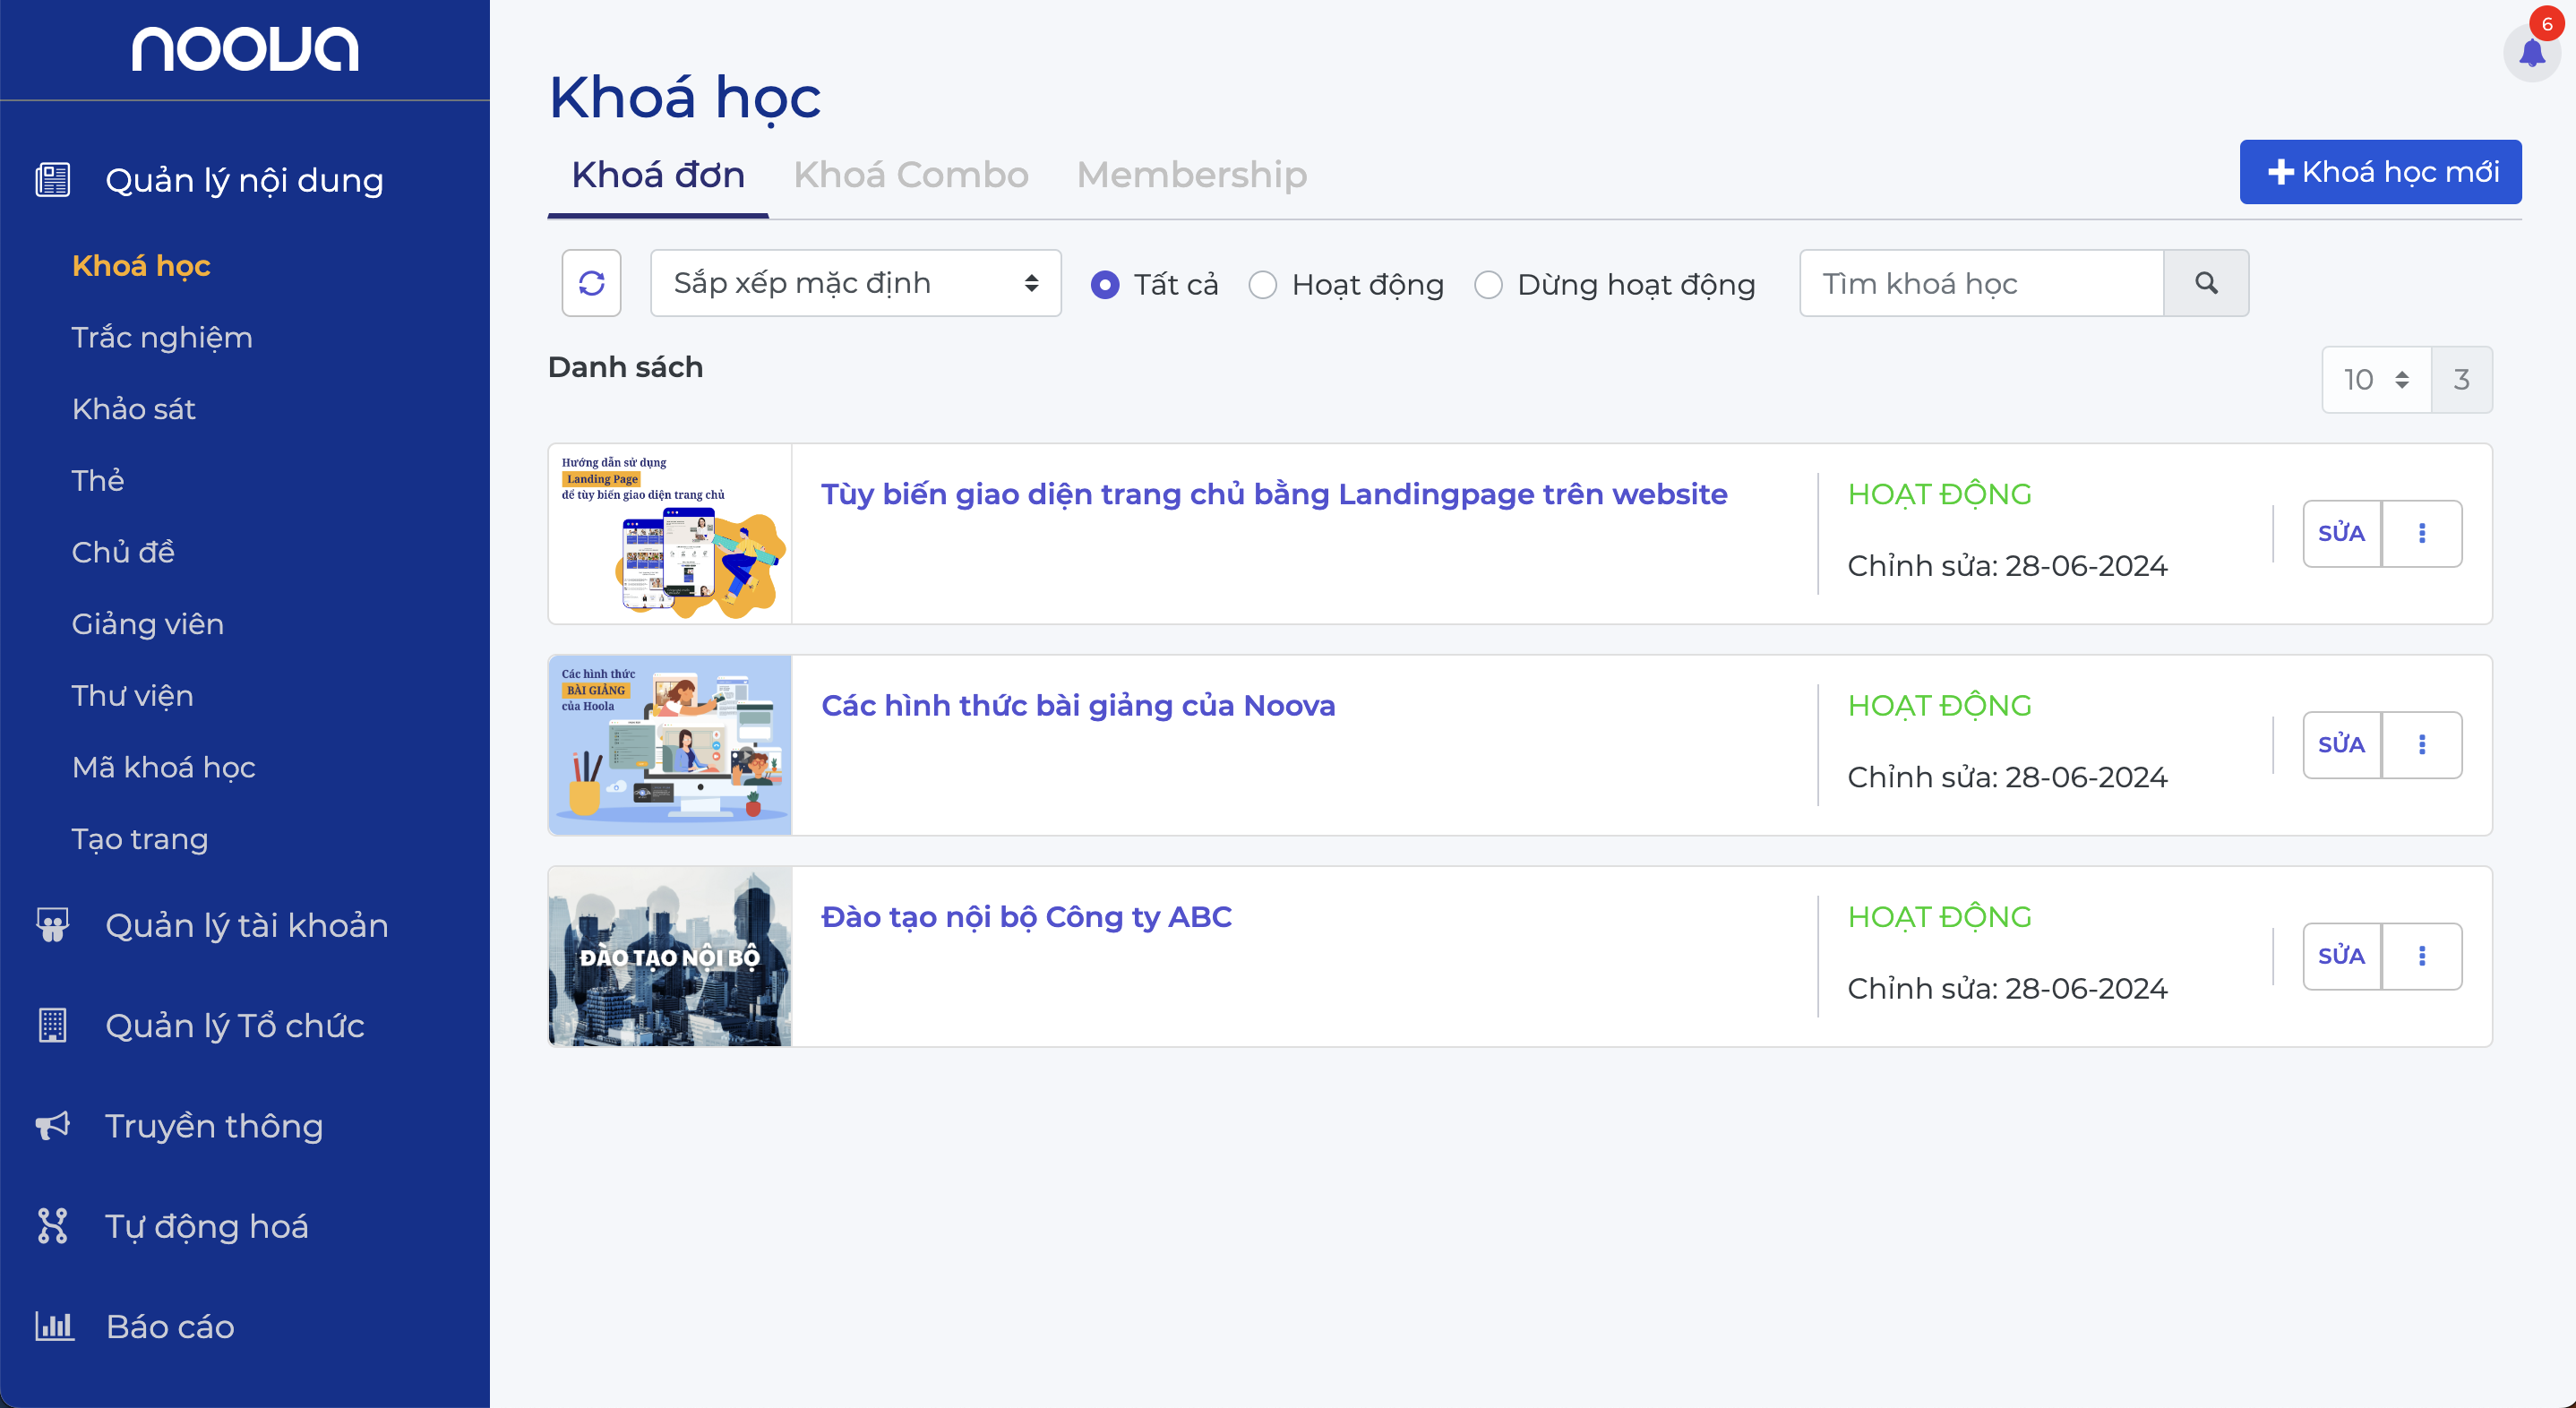Click SỬA for Tùy biến giao diện course

point(2341,533)
